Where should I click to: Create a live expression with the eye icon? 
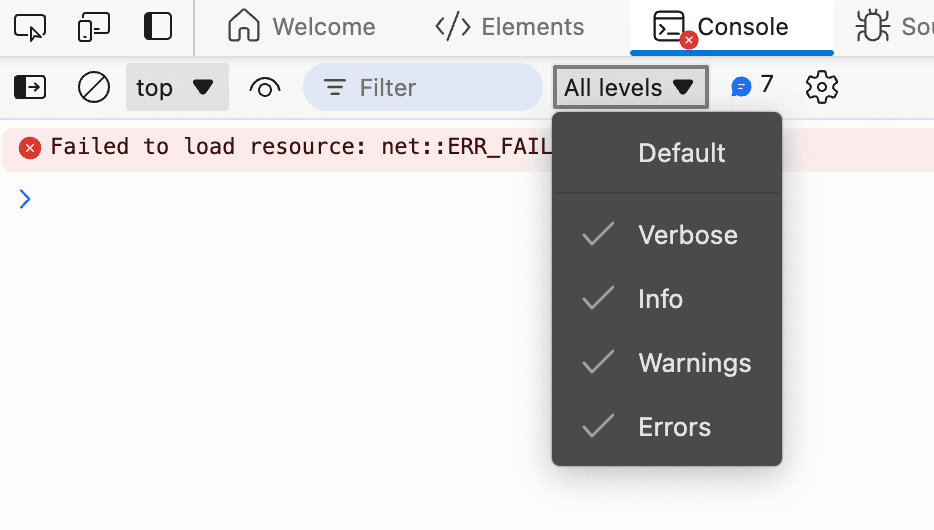[264, 88]
